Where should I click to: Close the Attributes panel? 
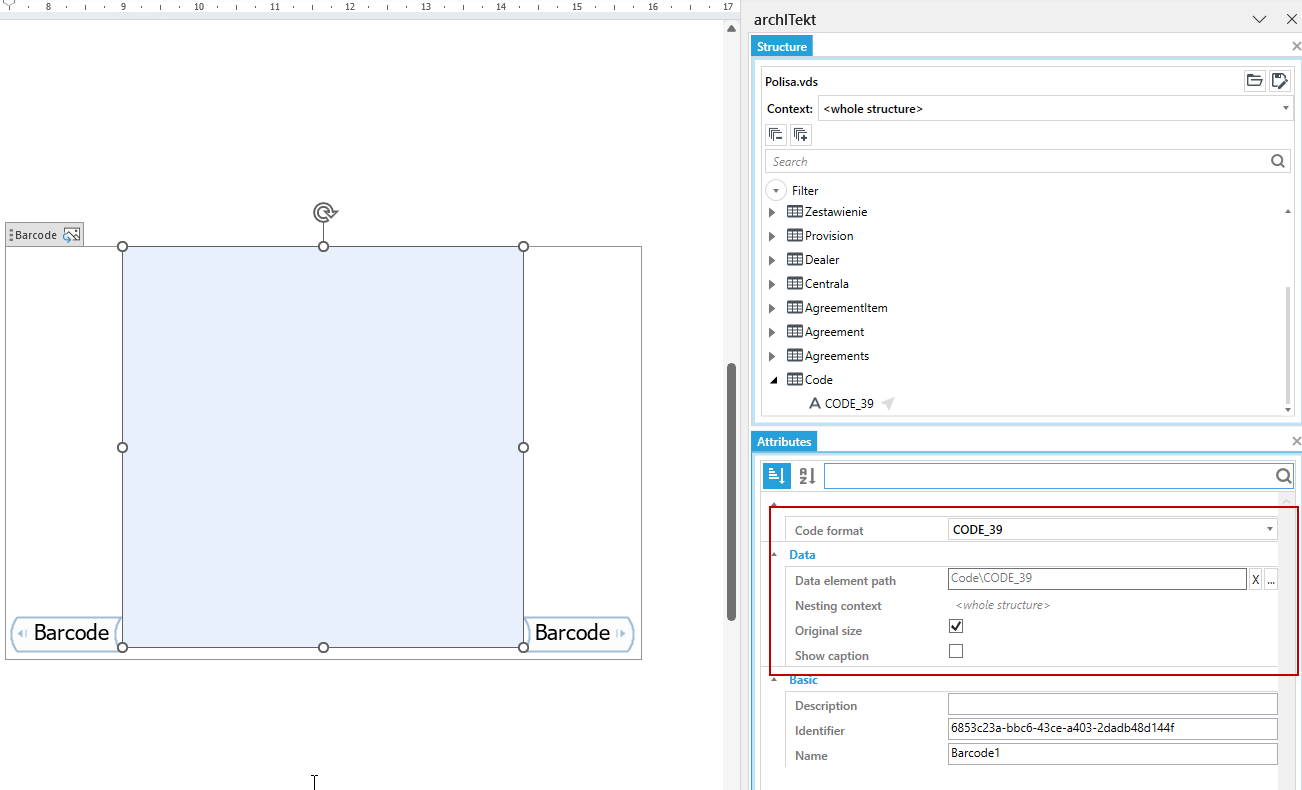coord(1296,441)
